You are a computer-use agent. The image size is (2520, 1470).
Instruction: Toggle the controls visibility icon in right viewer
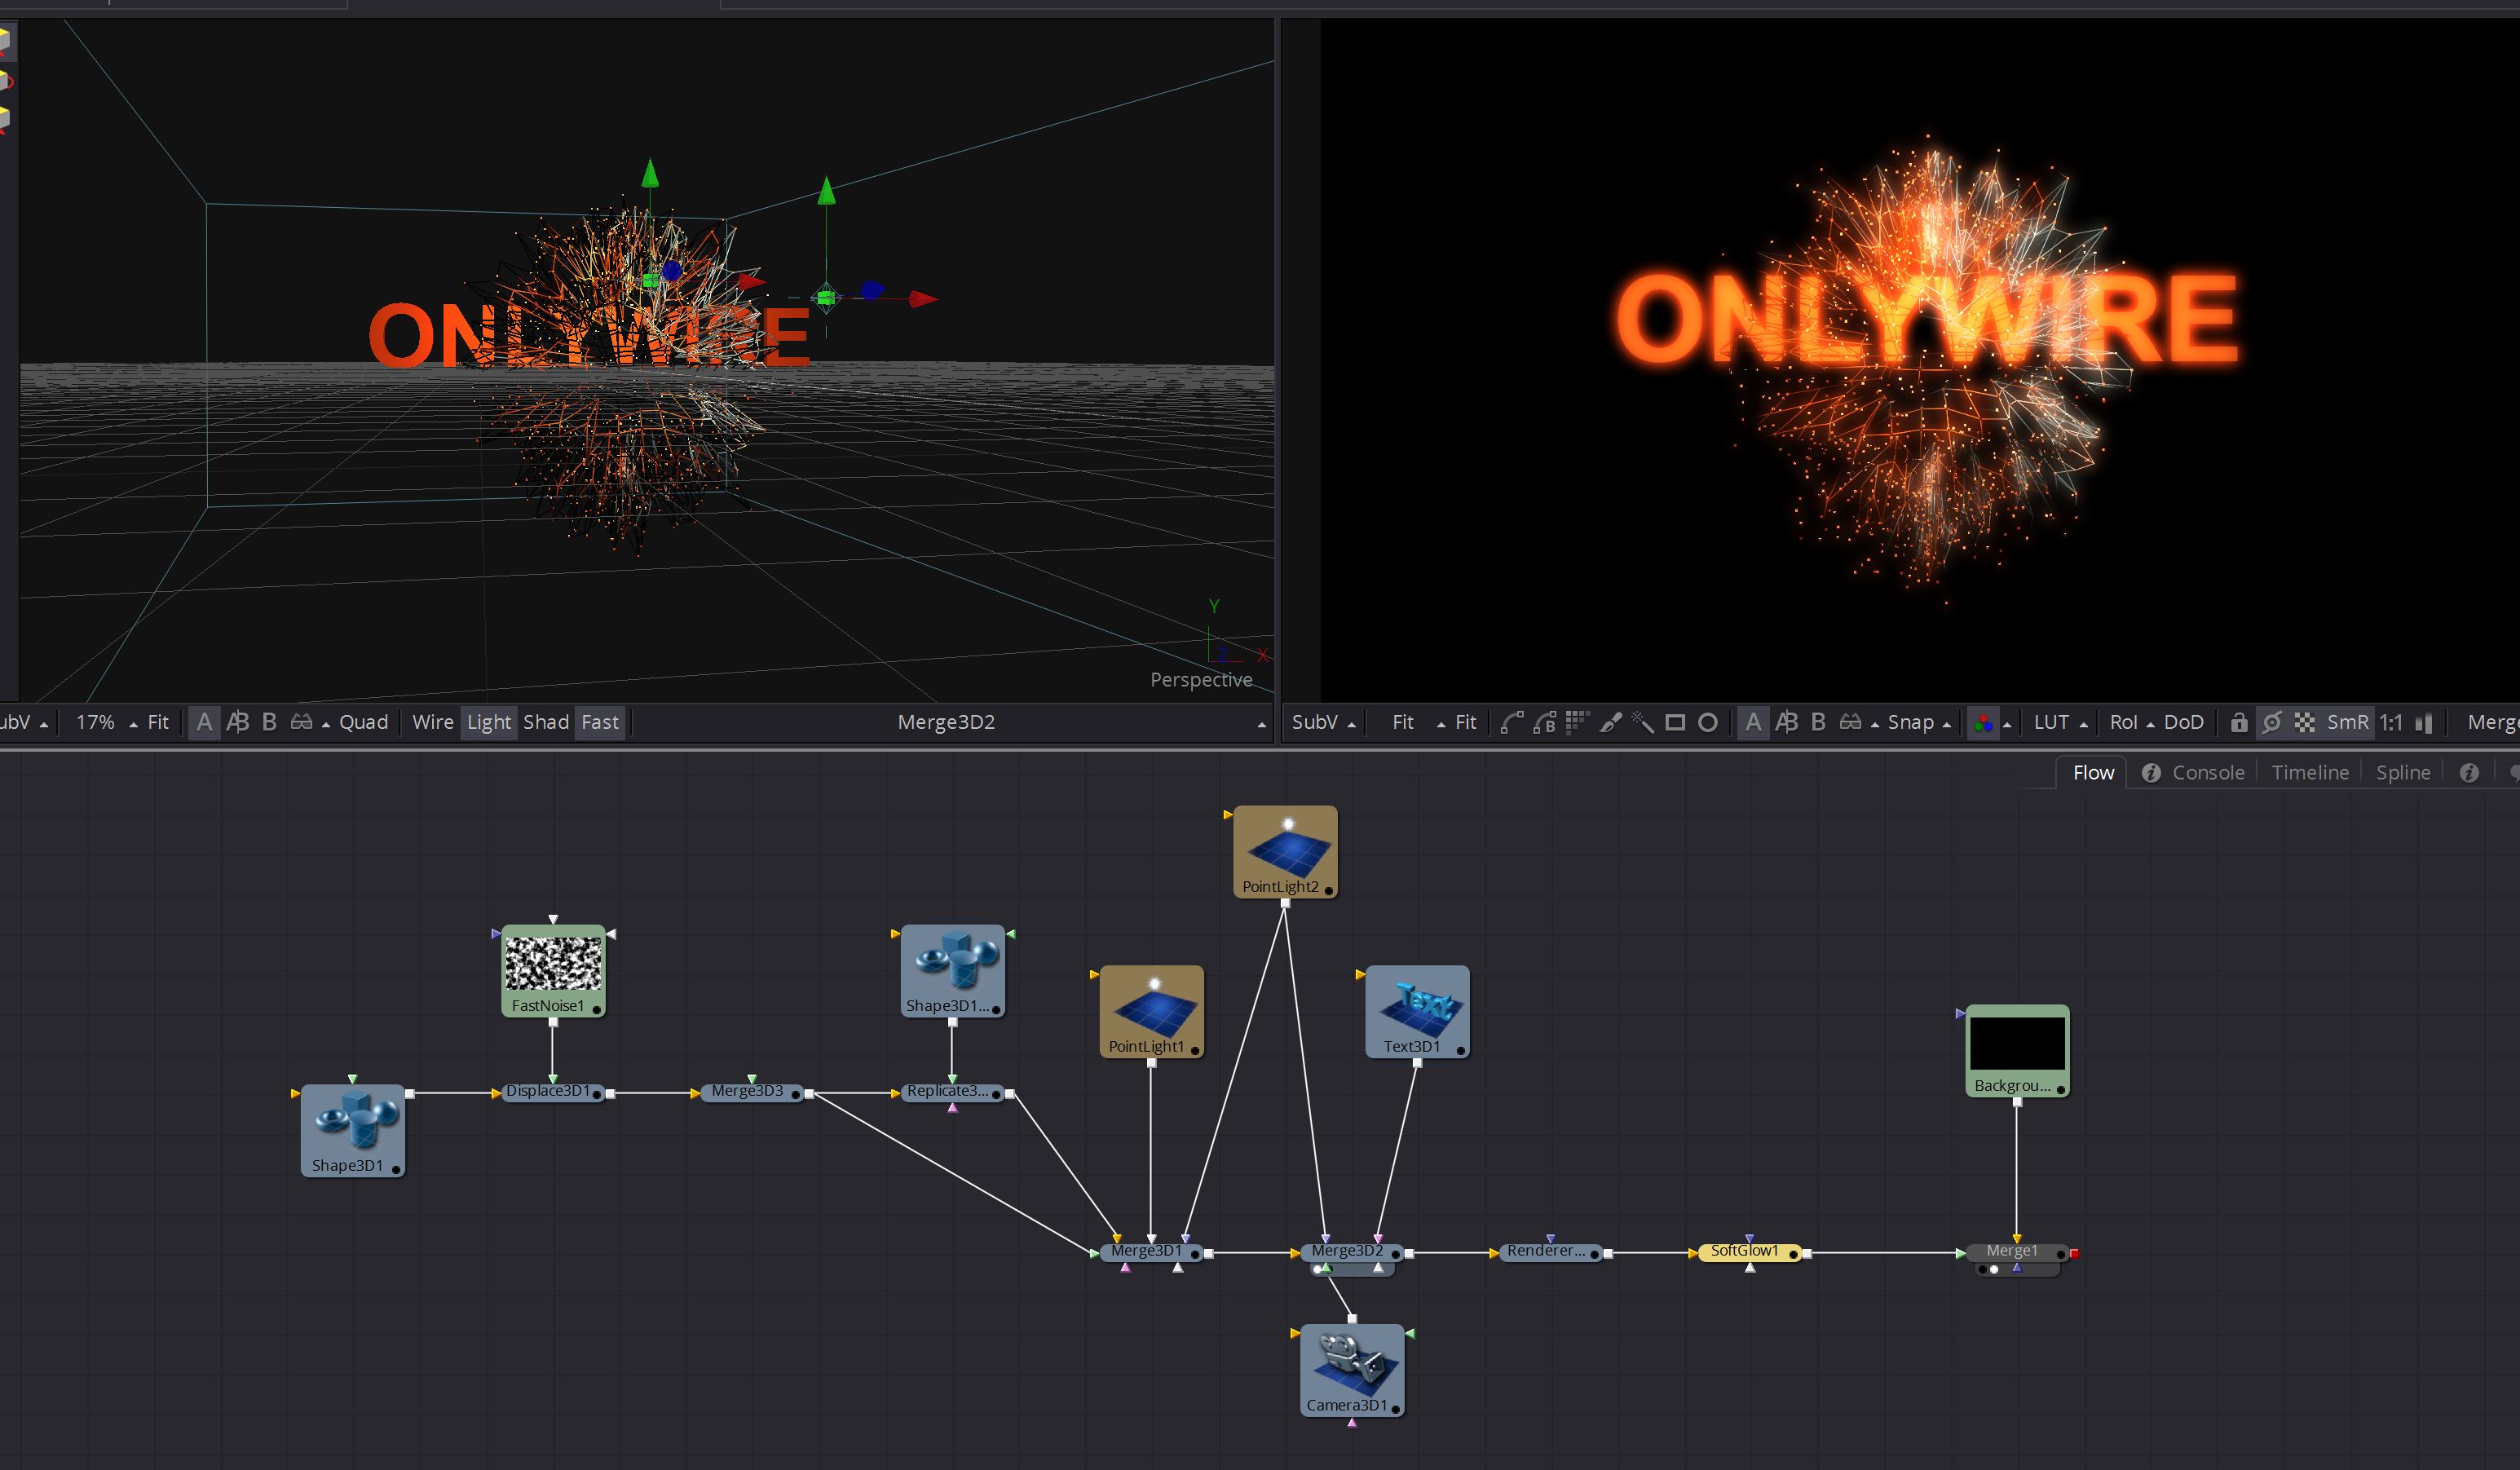2272,722
